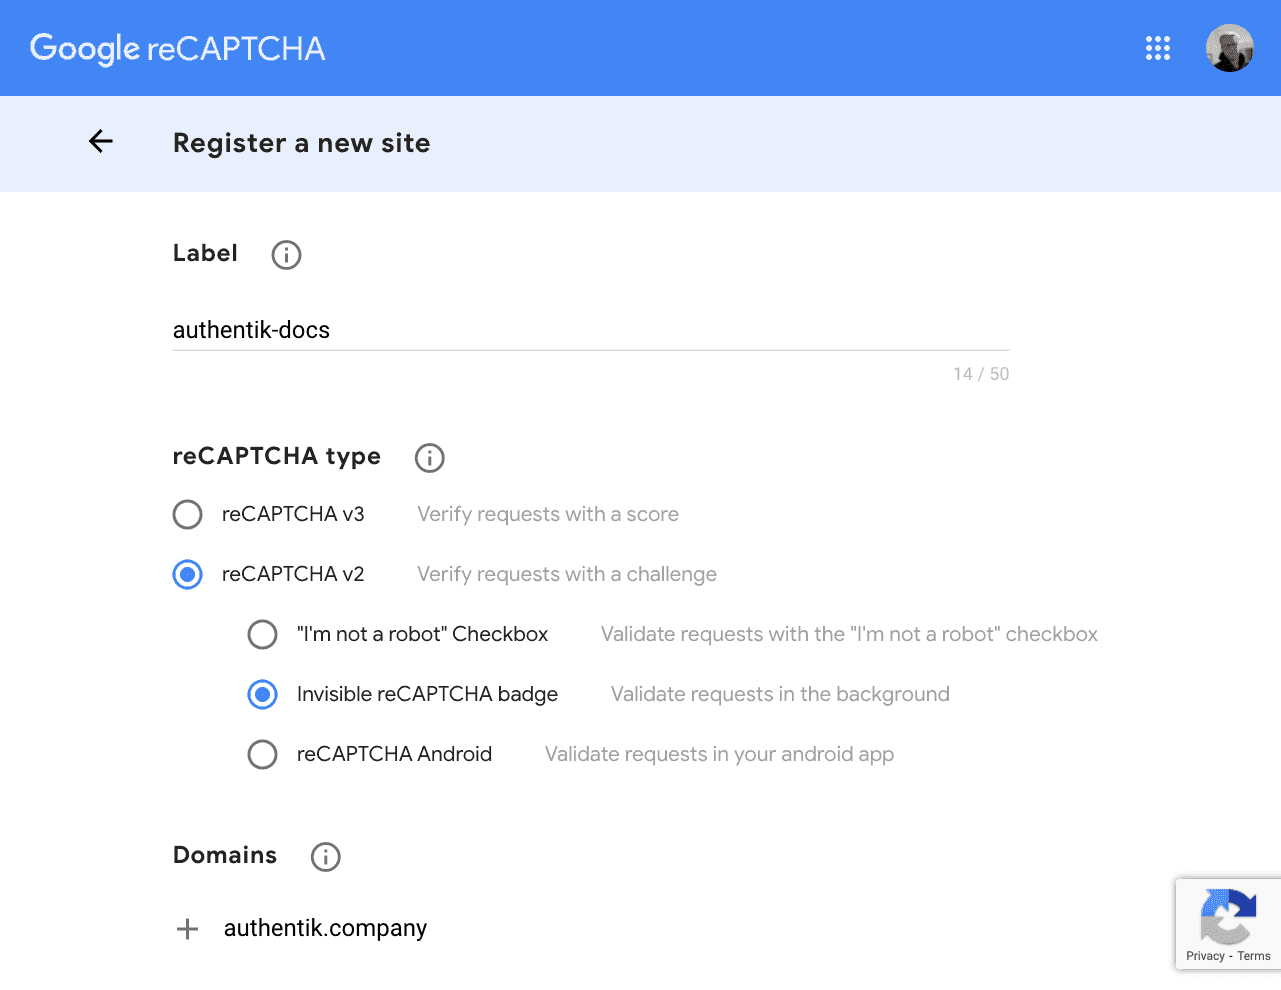Image resolution: width=1281 pixels, height=990 pixels.
Task: Click the Domains info icon
Action: click(325, 857)
